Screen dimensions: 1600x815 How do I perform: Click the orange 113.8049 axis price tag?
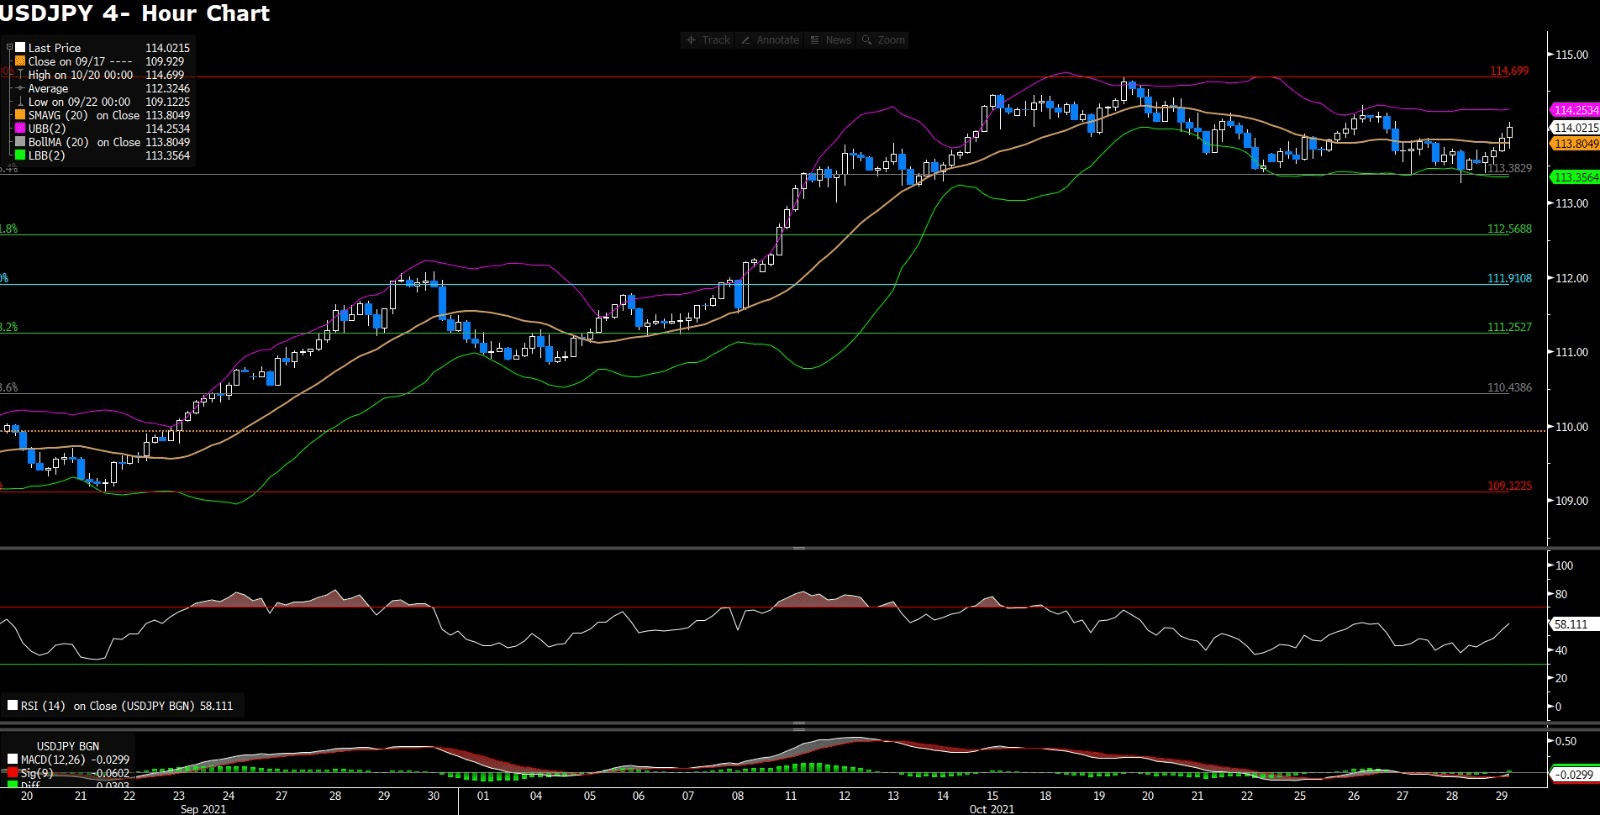1575,143
